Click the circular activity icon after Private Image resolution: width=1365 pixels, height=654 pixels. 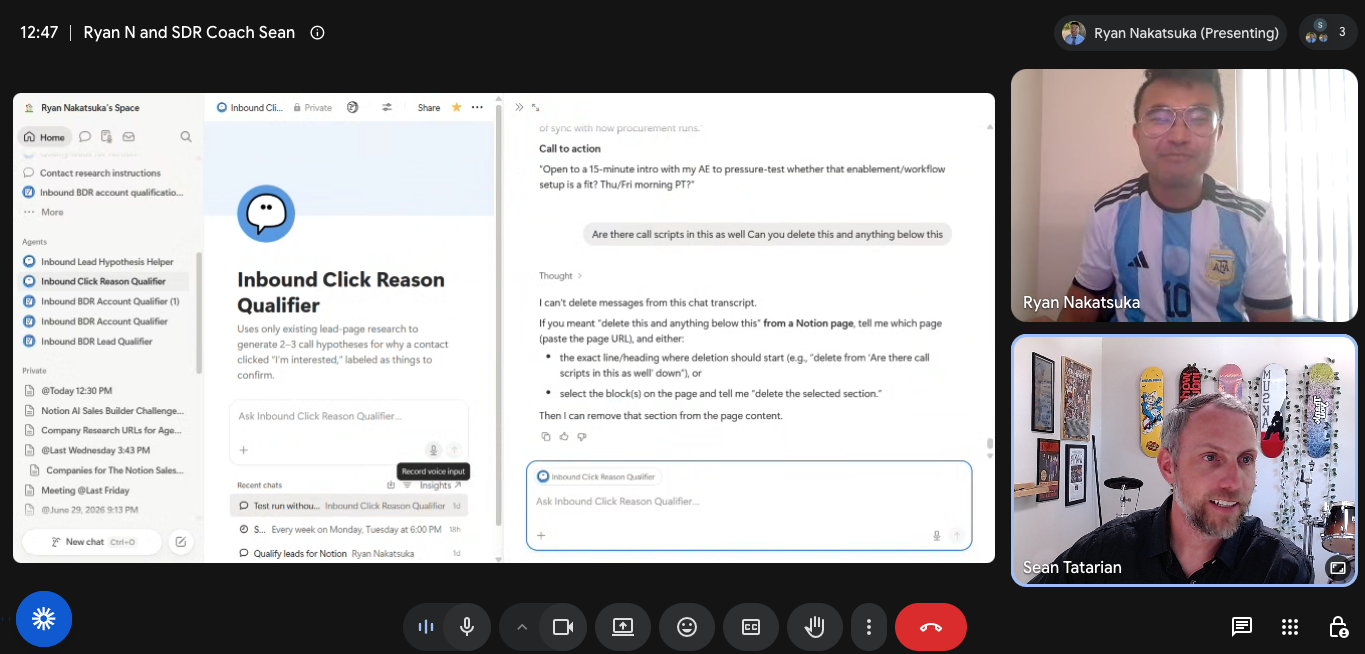click(352, 107)
